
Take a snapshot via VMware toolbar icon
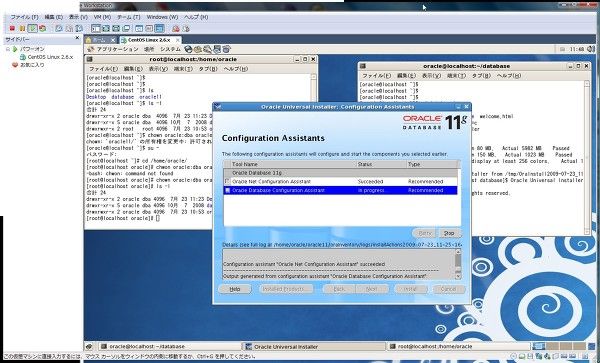[59, 28]
